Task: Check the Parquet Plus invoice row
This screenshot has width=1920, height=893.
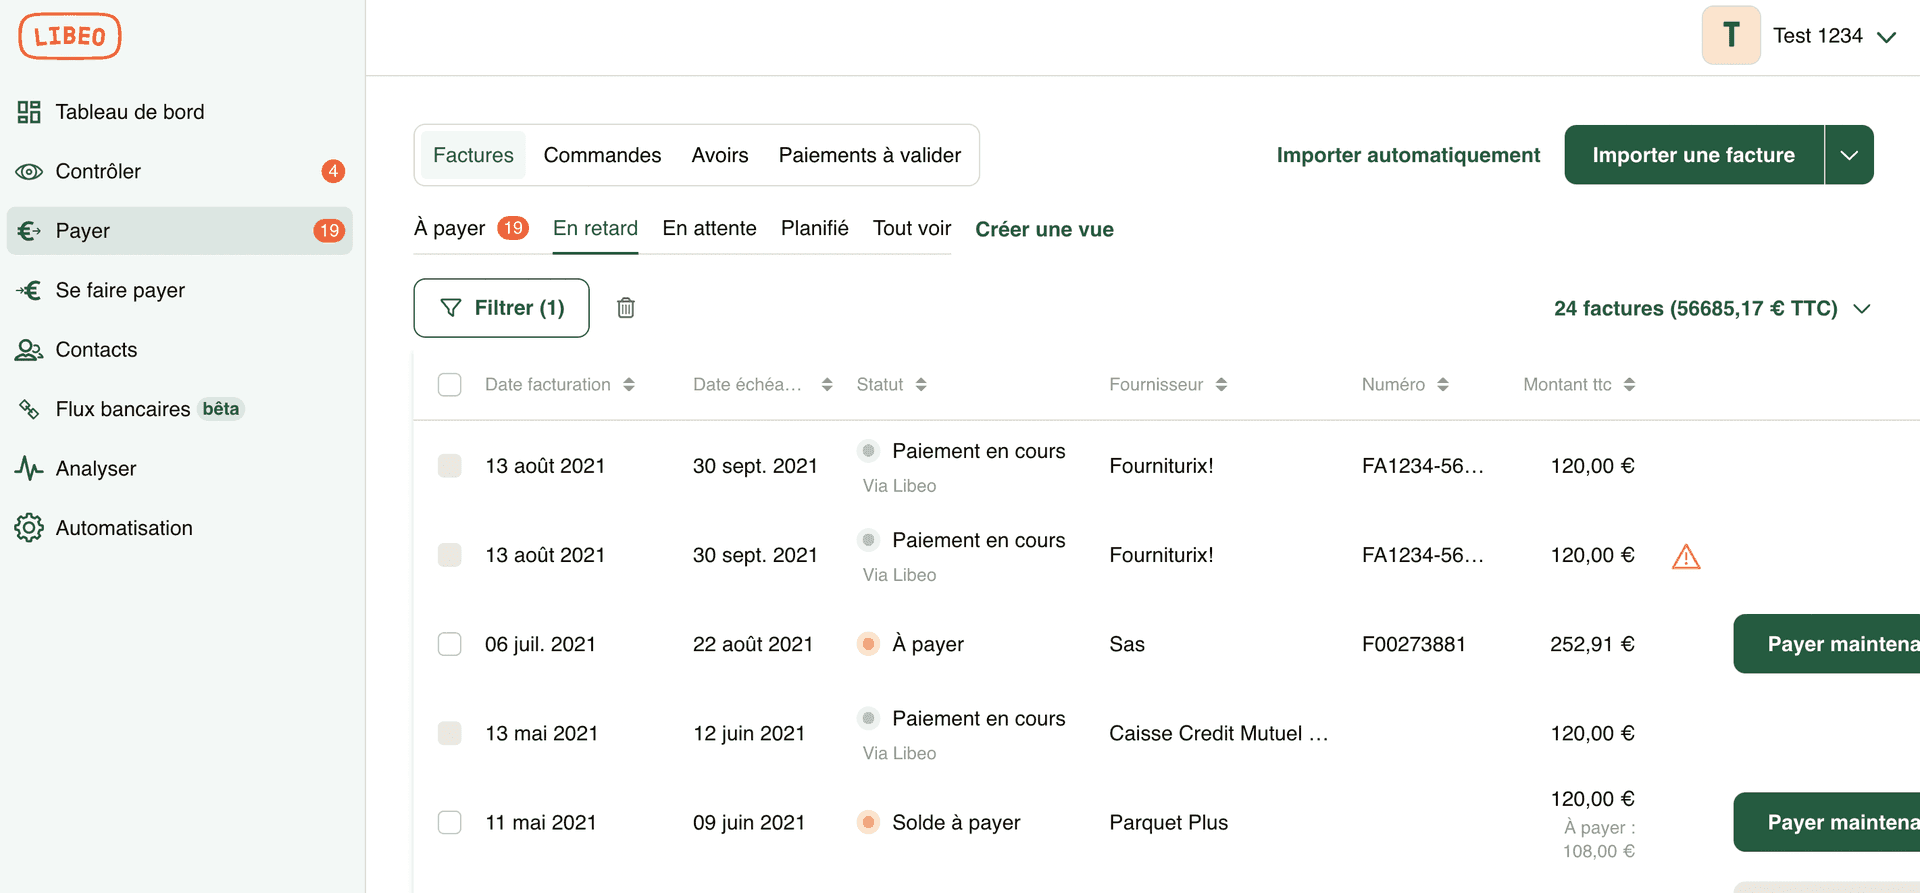Action: pos(450,822)
